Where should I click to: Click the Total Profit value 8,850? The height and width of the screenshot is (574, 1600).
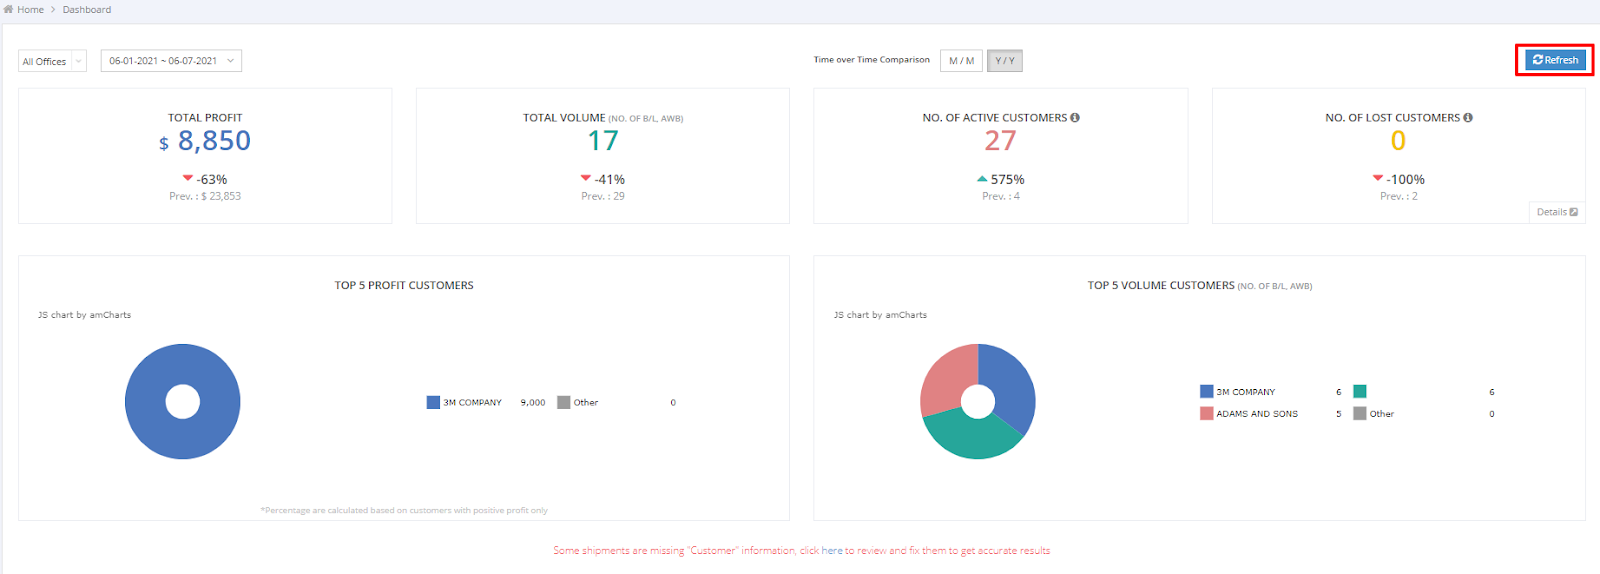tap(214, 141)
